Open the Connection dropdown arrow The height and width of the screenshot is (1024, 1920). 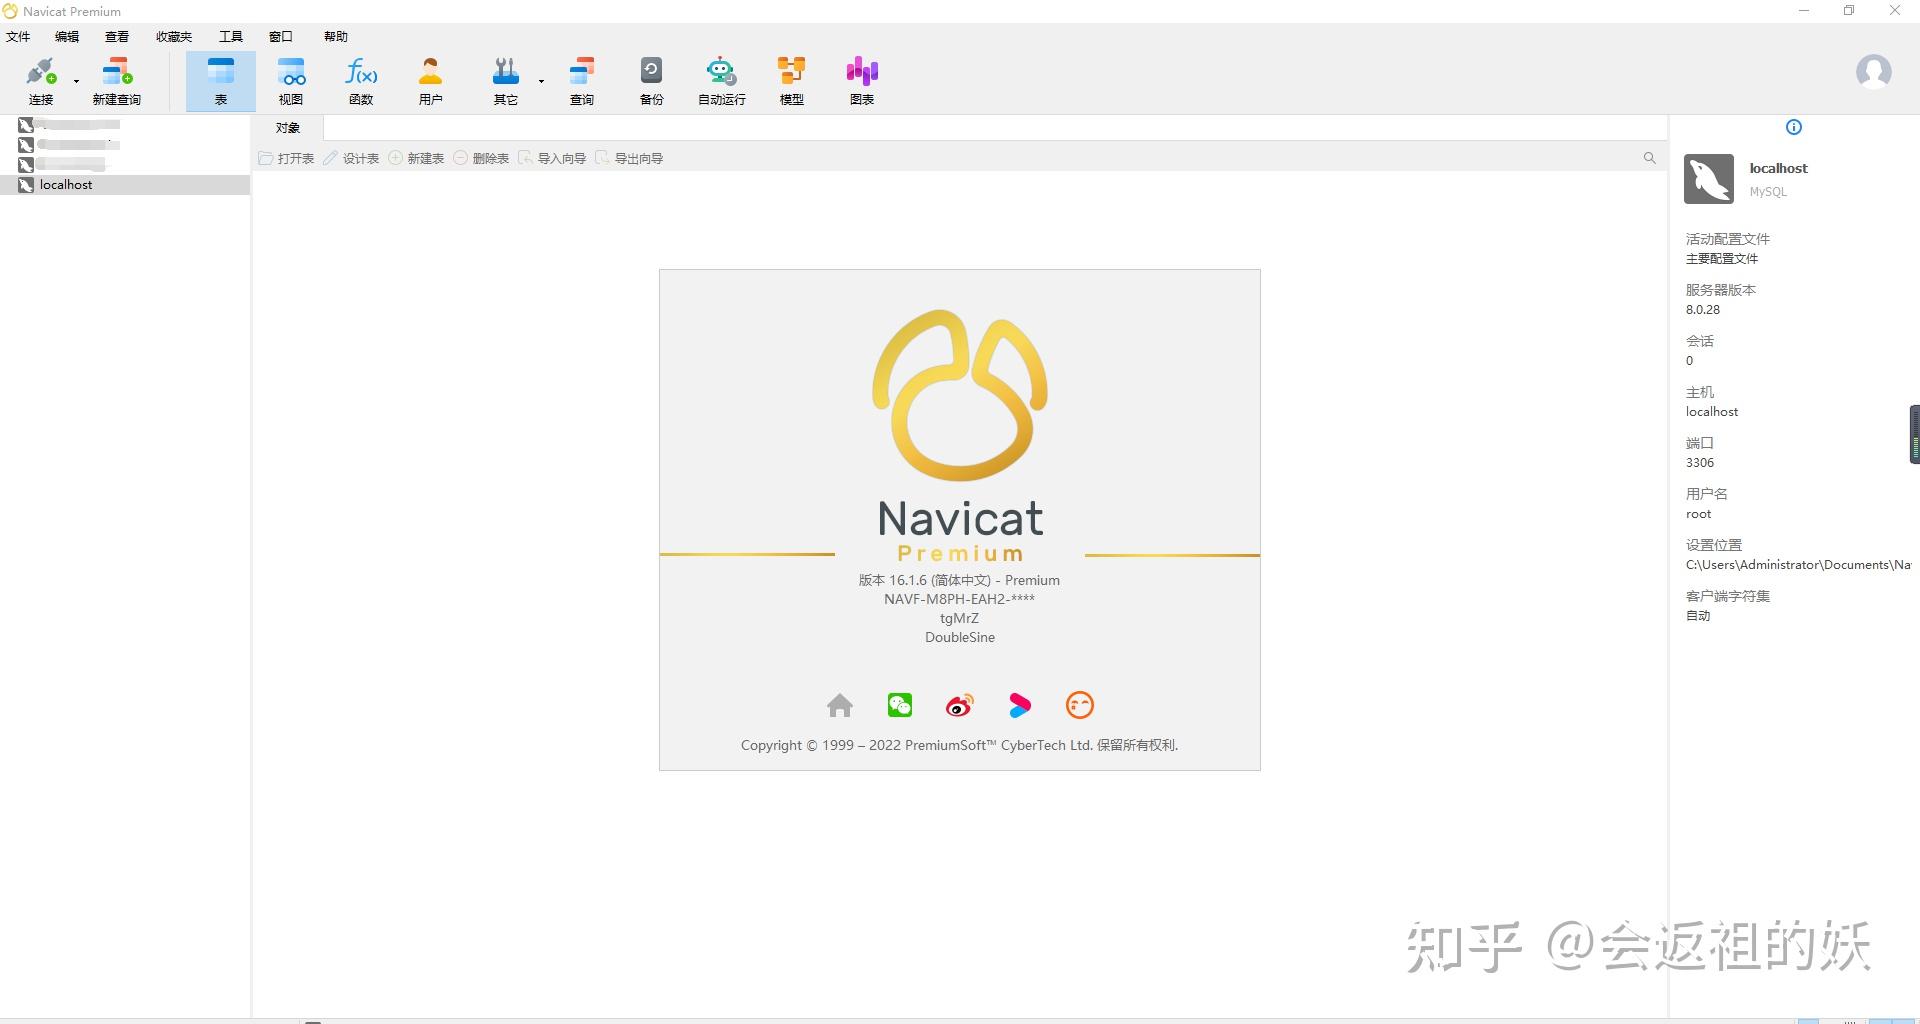(x=76, y=81)
